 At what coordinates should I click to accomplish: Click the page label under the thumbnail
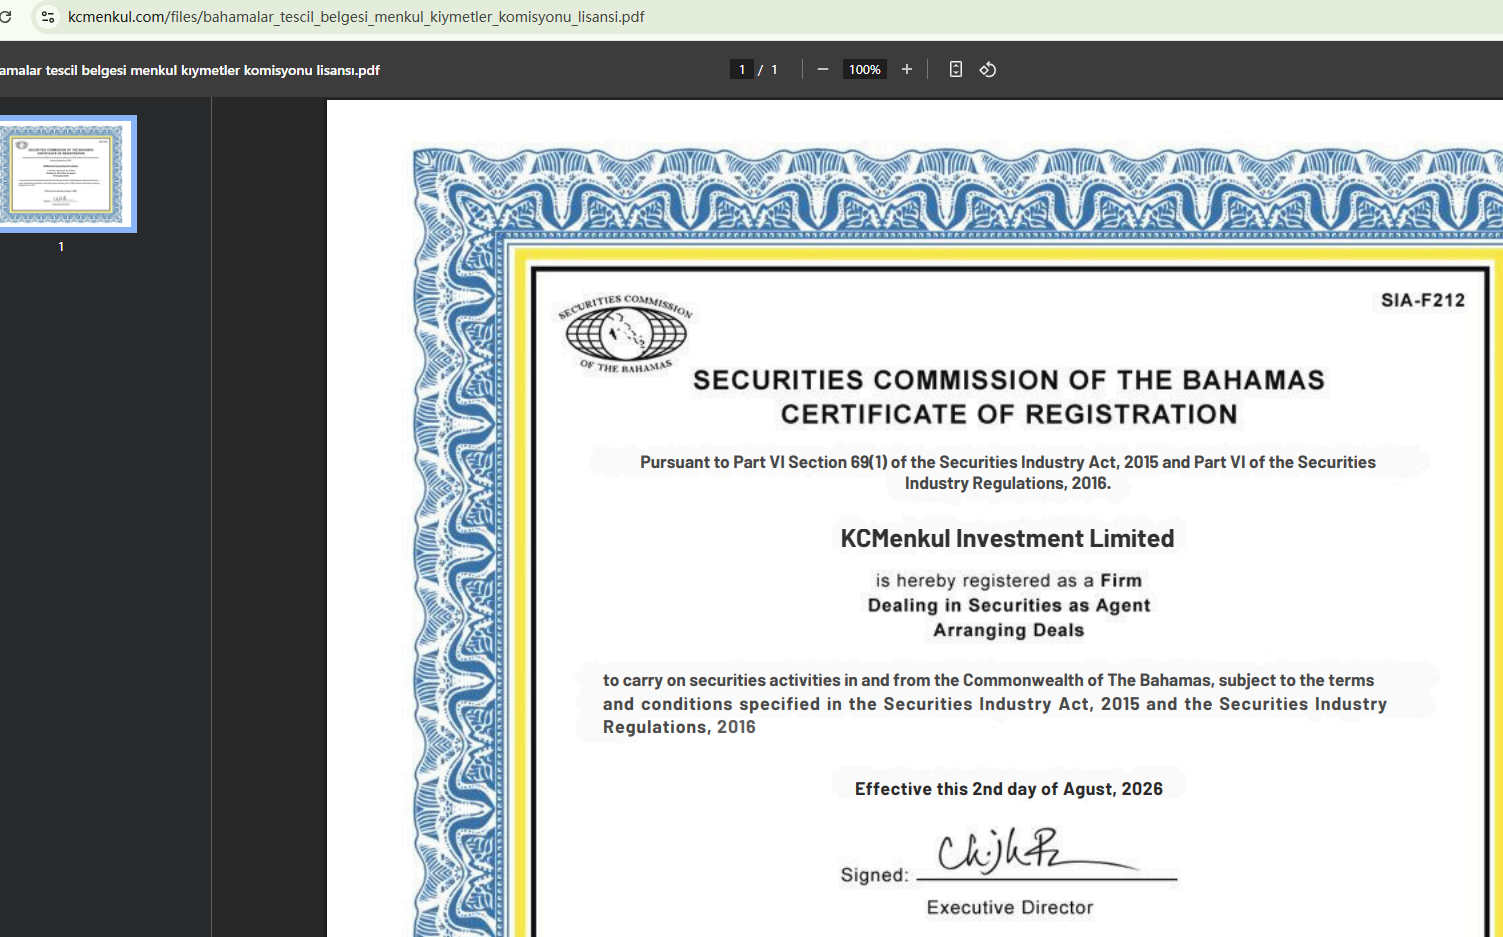61,247
